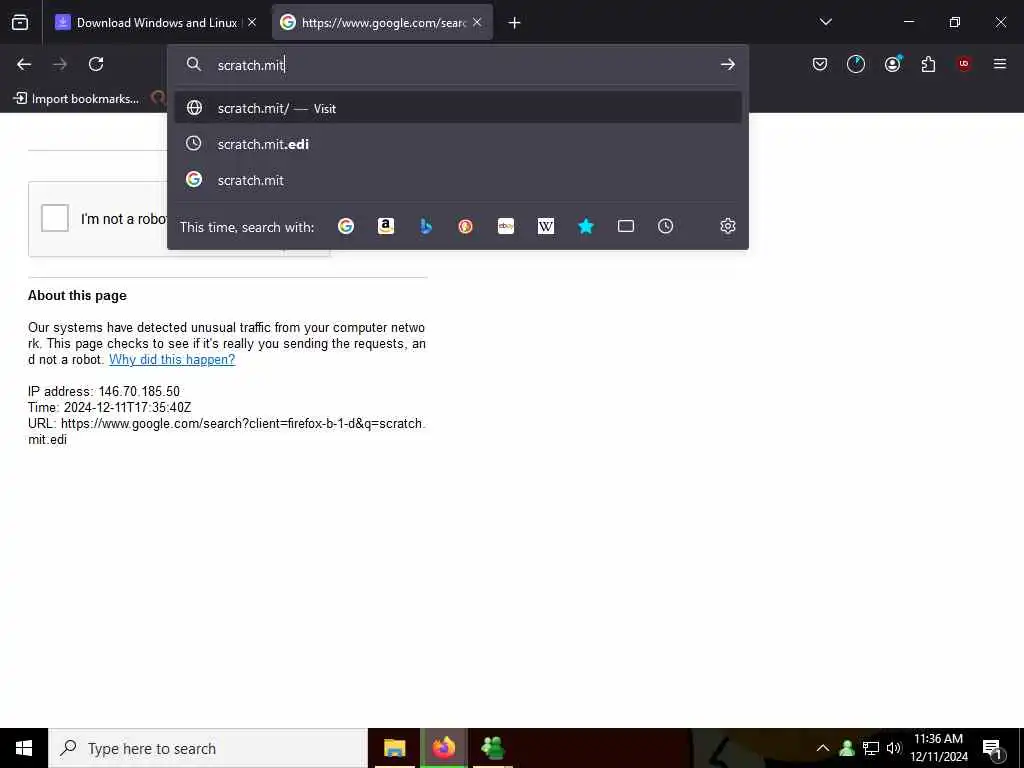Image resolution: width=1024 pixels, height=768 pixels.
Task: Search this time with Bing
Action: 426,226
